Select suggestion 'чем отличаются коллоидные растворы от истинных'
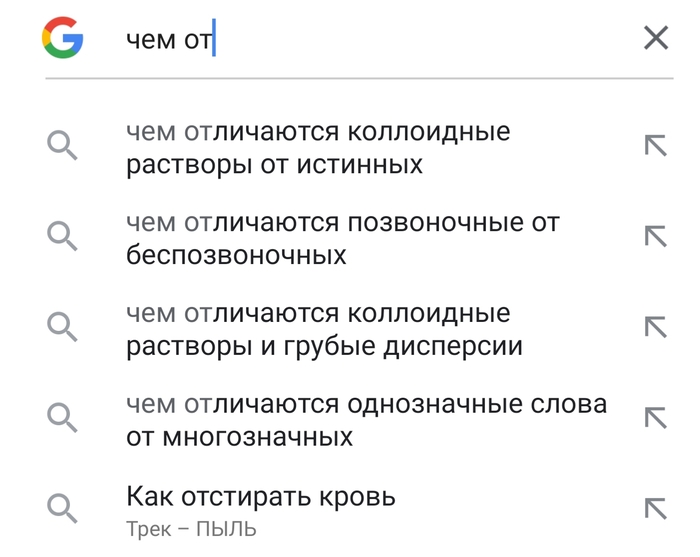This screenshot has height=557, width=700. 318,147
